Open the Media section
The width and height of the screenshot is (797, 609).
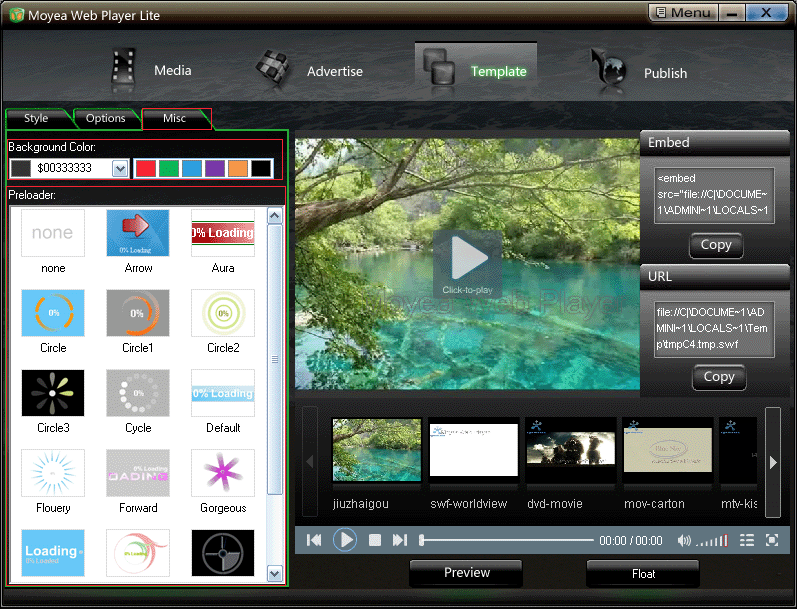151,71
